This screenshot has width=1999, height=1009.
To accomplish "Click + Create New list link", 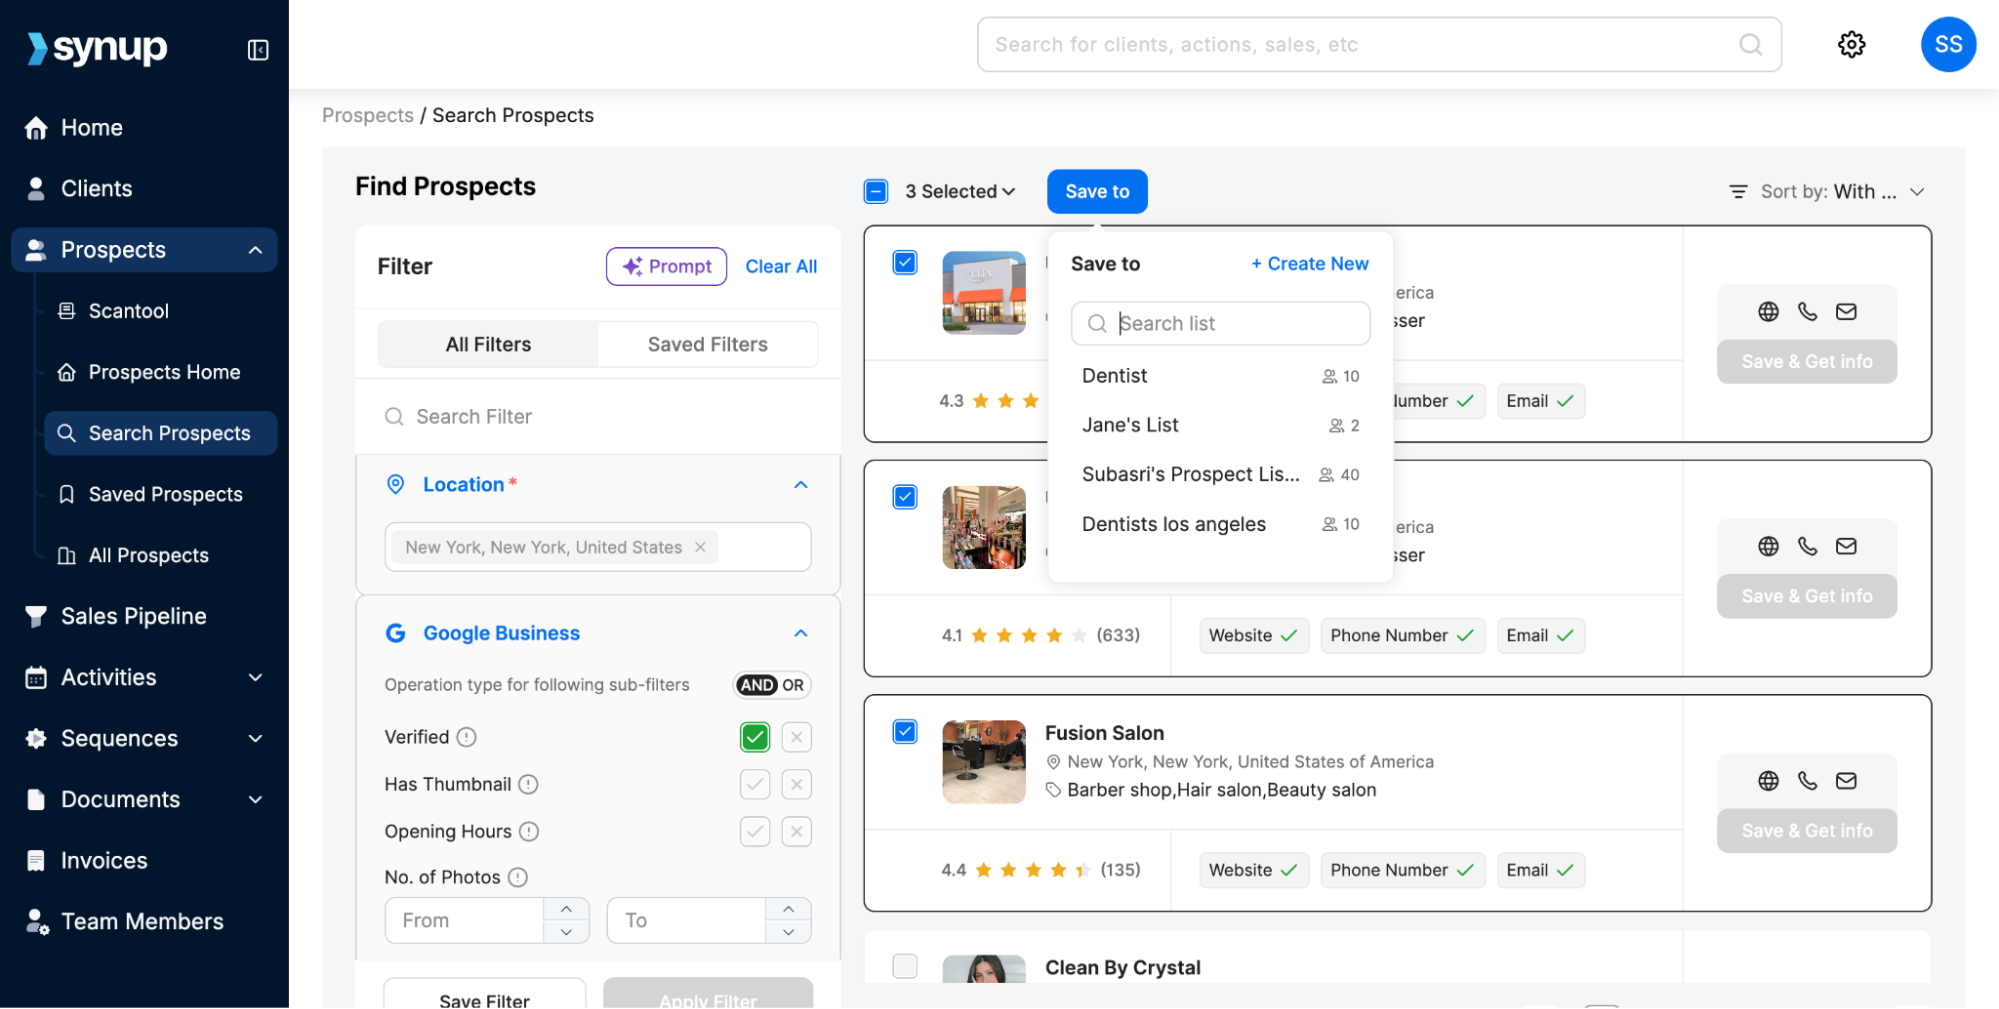I will 1310,264.
